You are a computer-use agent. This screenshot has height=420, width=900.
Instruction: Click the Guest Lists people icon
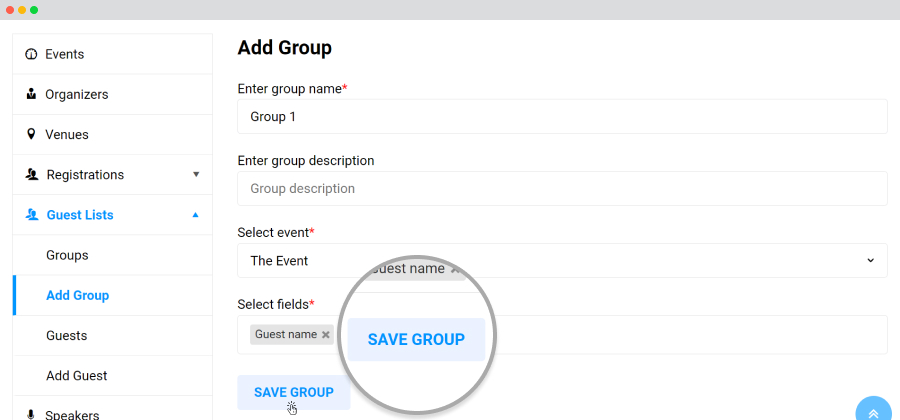(32, 215)
